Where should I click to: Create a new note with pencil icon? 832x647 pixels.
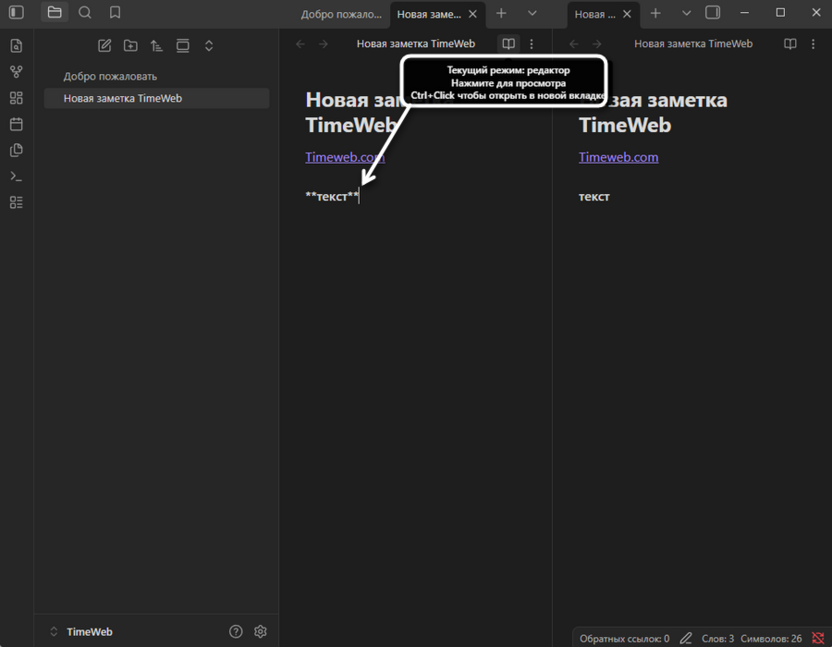[105, 46]
